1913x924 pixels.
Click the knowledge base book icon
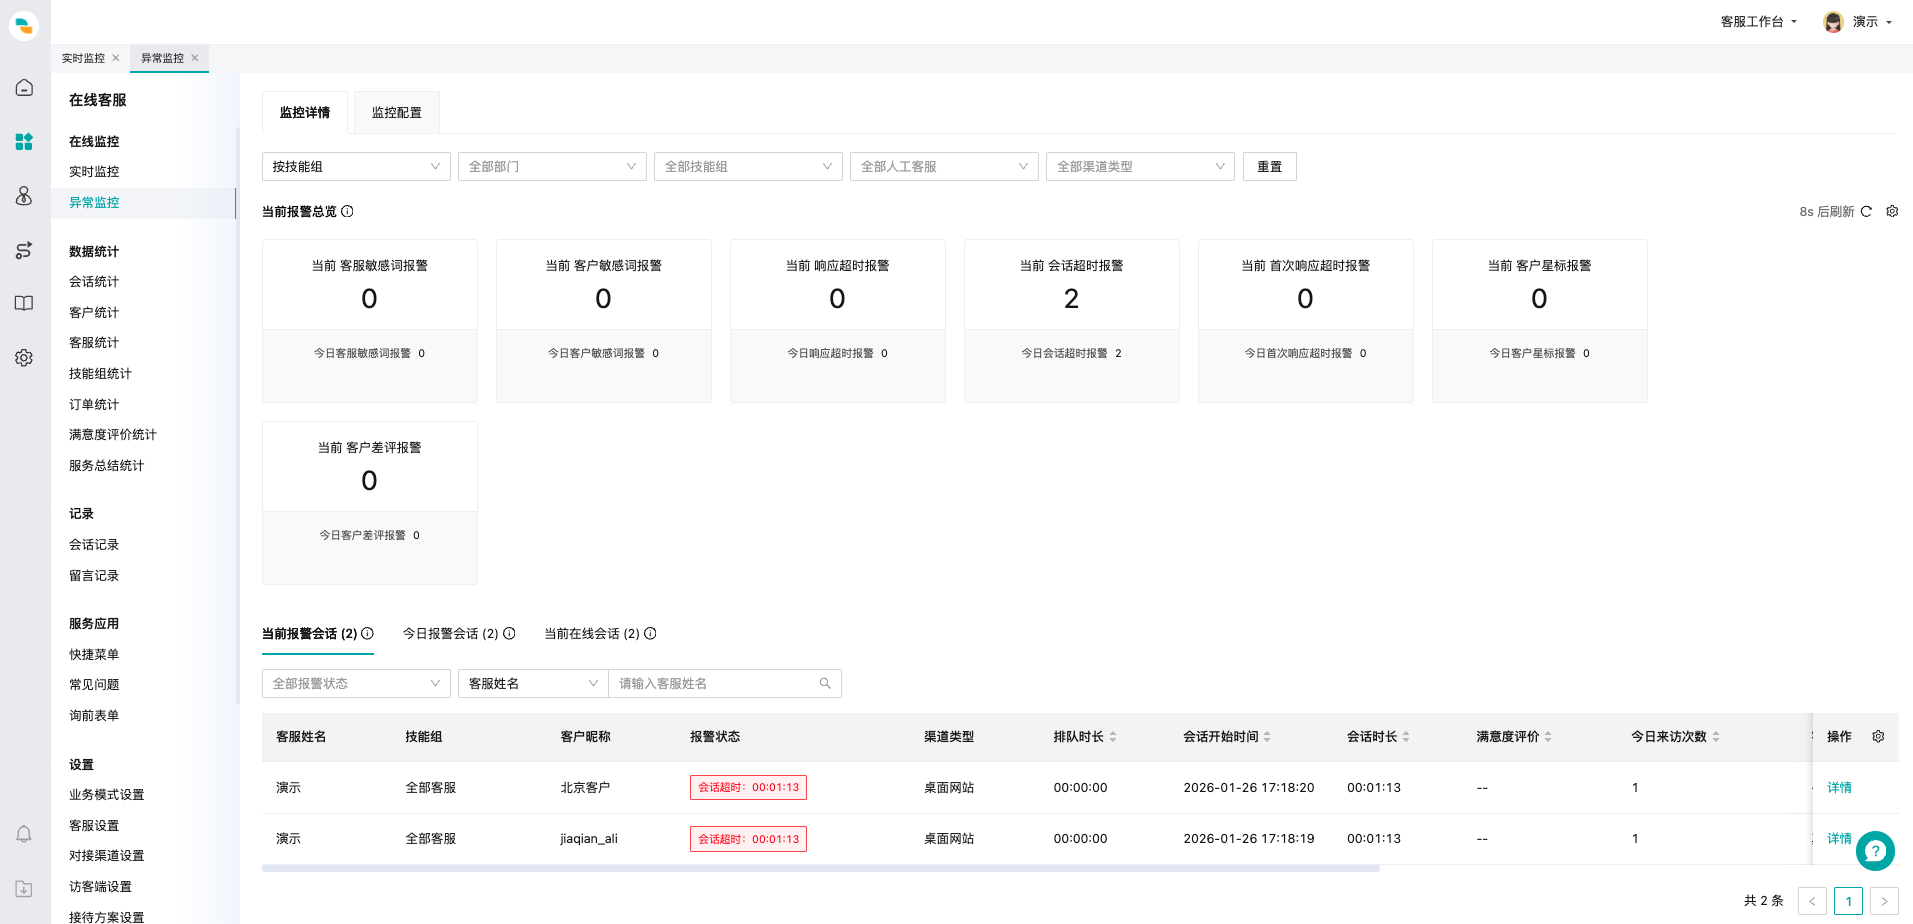pos(23,303)
